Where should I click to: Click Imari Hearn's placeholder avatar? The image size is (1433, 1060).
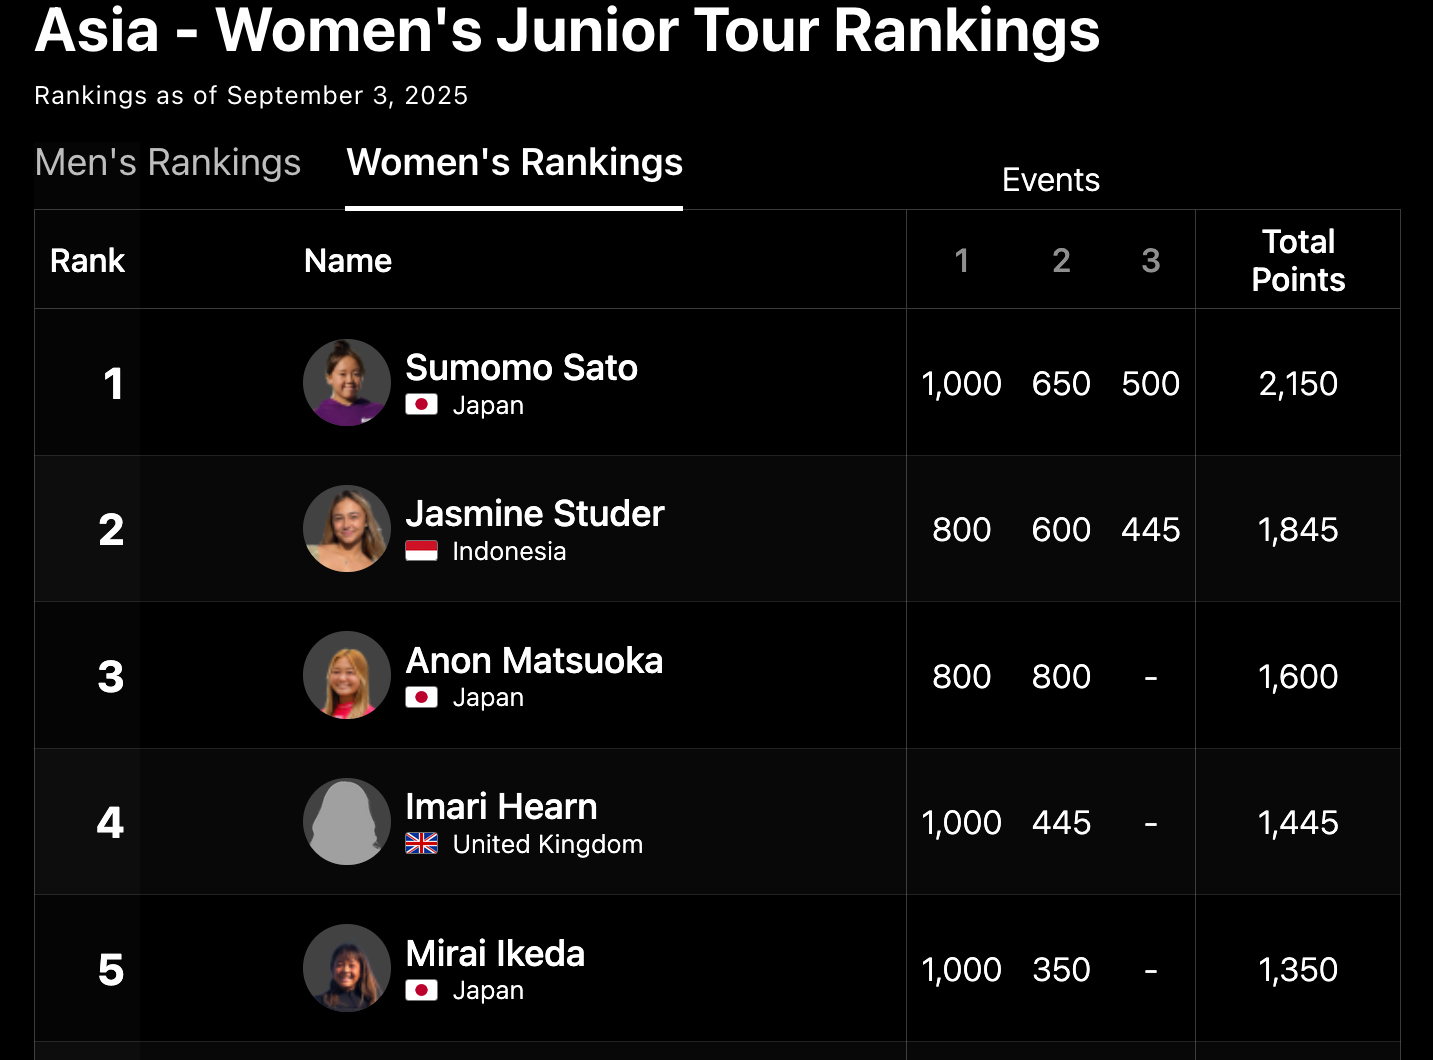(x=347, y=822)
